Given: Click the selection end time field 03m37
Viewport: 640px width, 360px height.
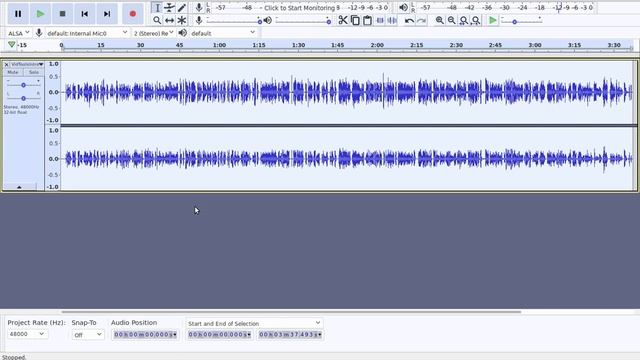Looking at the screenshot, I should tap(290, 335).
